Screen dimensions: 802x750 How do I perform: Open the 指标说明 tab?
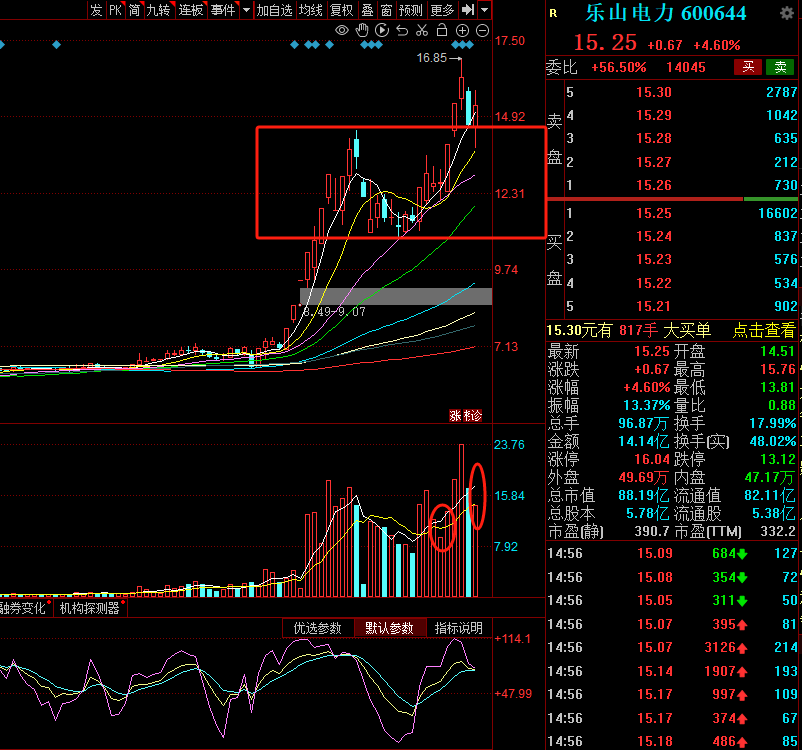[x=459, y=628]
